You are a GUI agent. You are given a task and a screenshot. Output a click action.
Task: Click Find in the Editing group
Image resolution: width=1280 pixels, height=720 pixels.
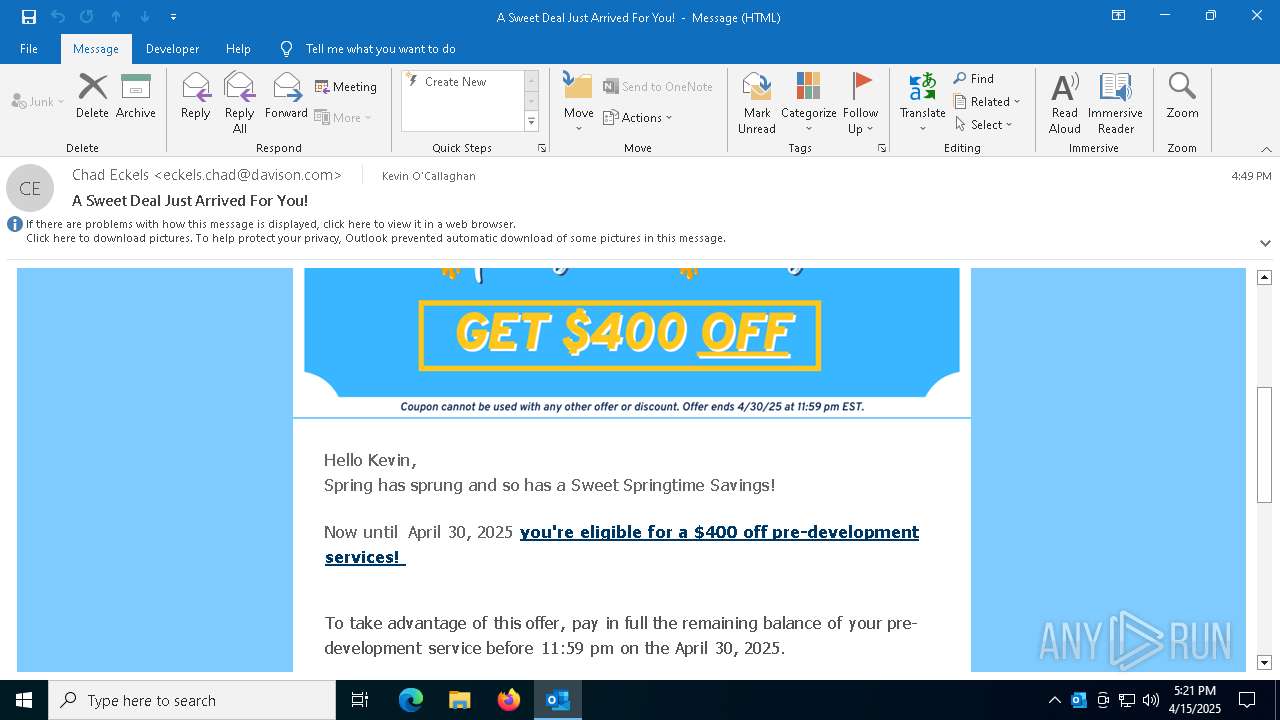coord(974,79)
